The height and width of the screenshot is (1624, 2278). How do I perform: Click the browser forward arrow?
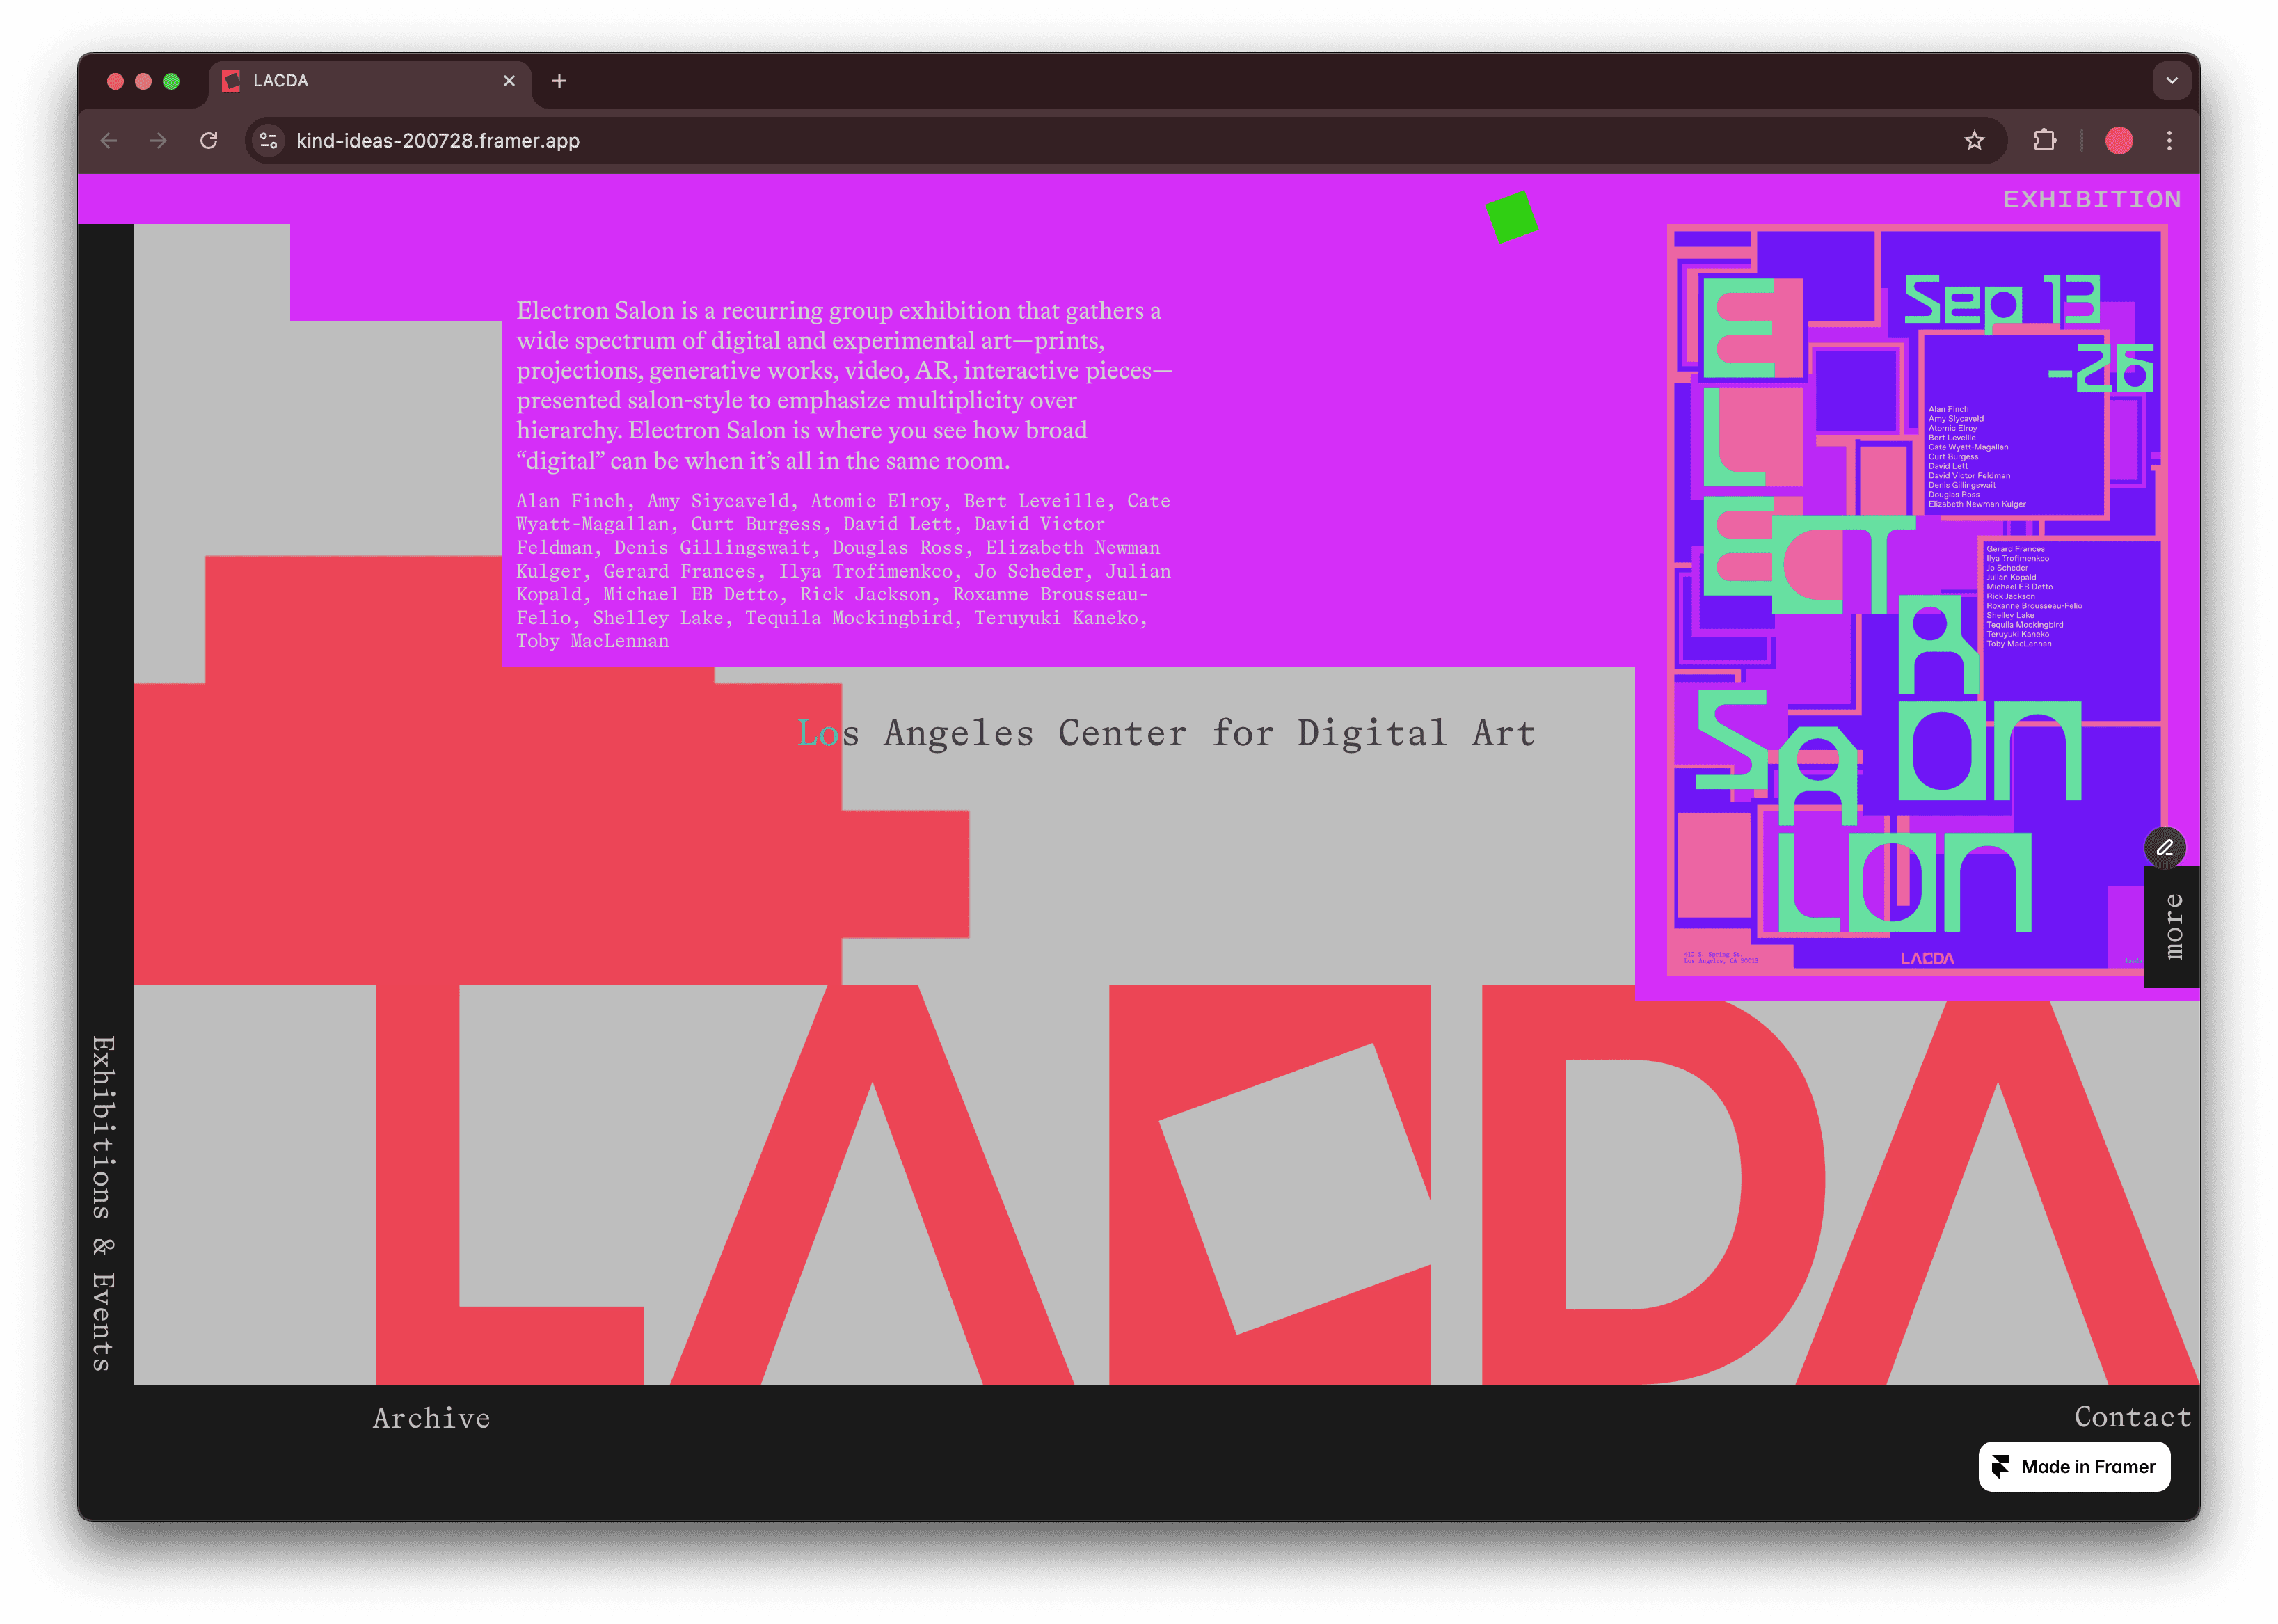(x=158, y=141)
